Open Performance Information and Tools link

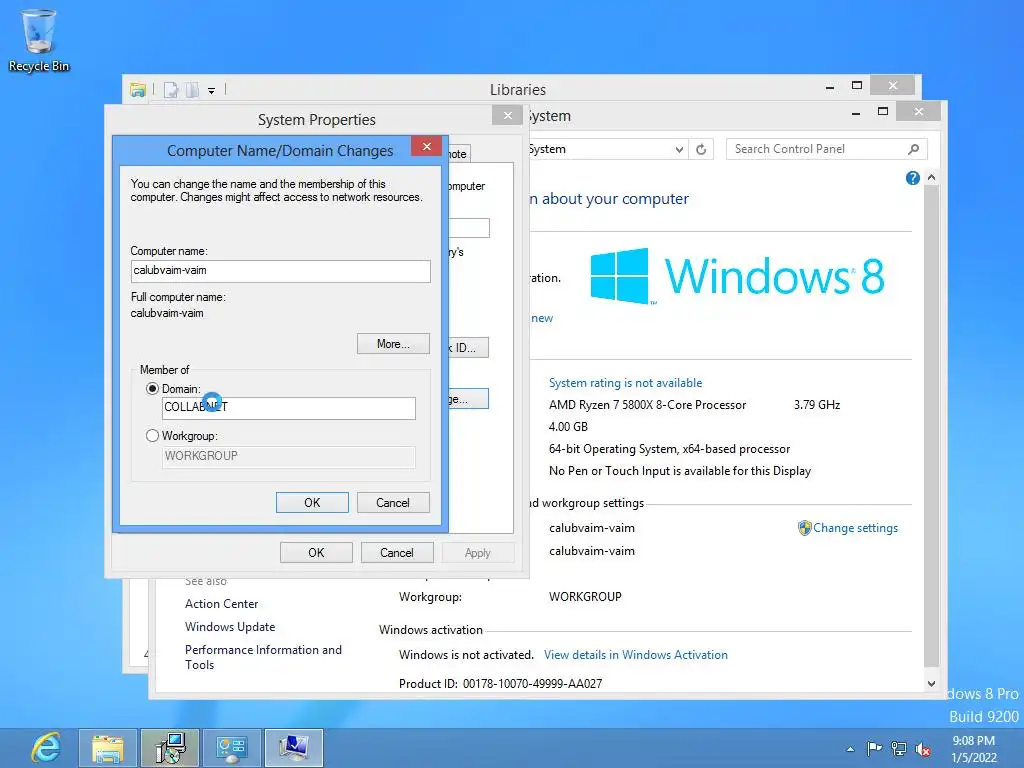pos(263,657)
